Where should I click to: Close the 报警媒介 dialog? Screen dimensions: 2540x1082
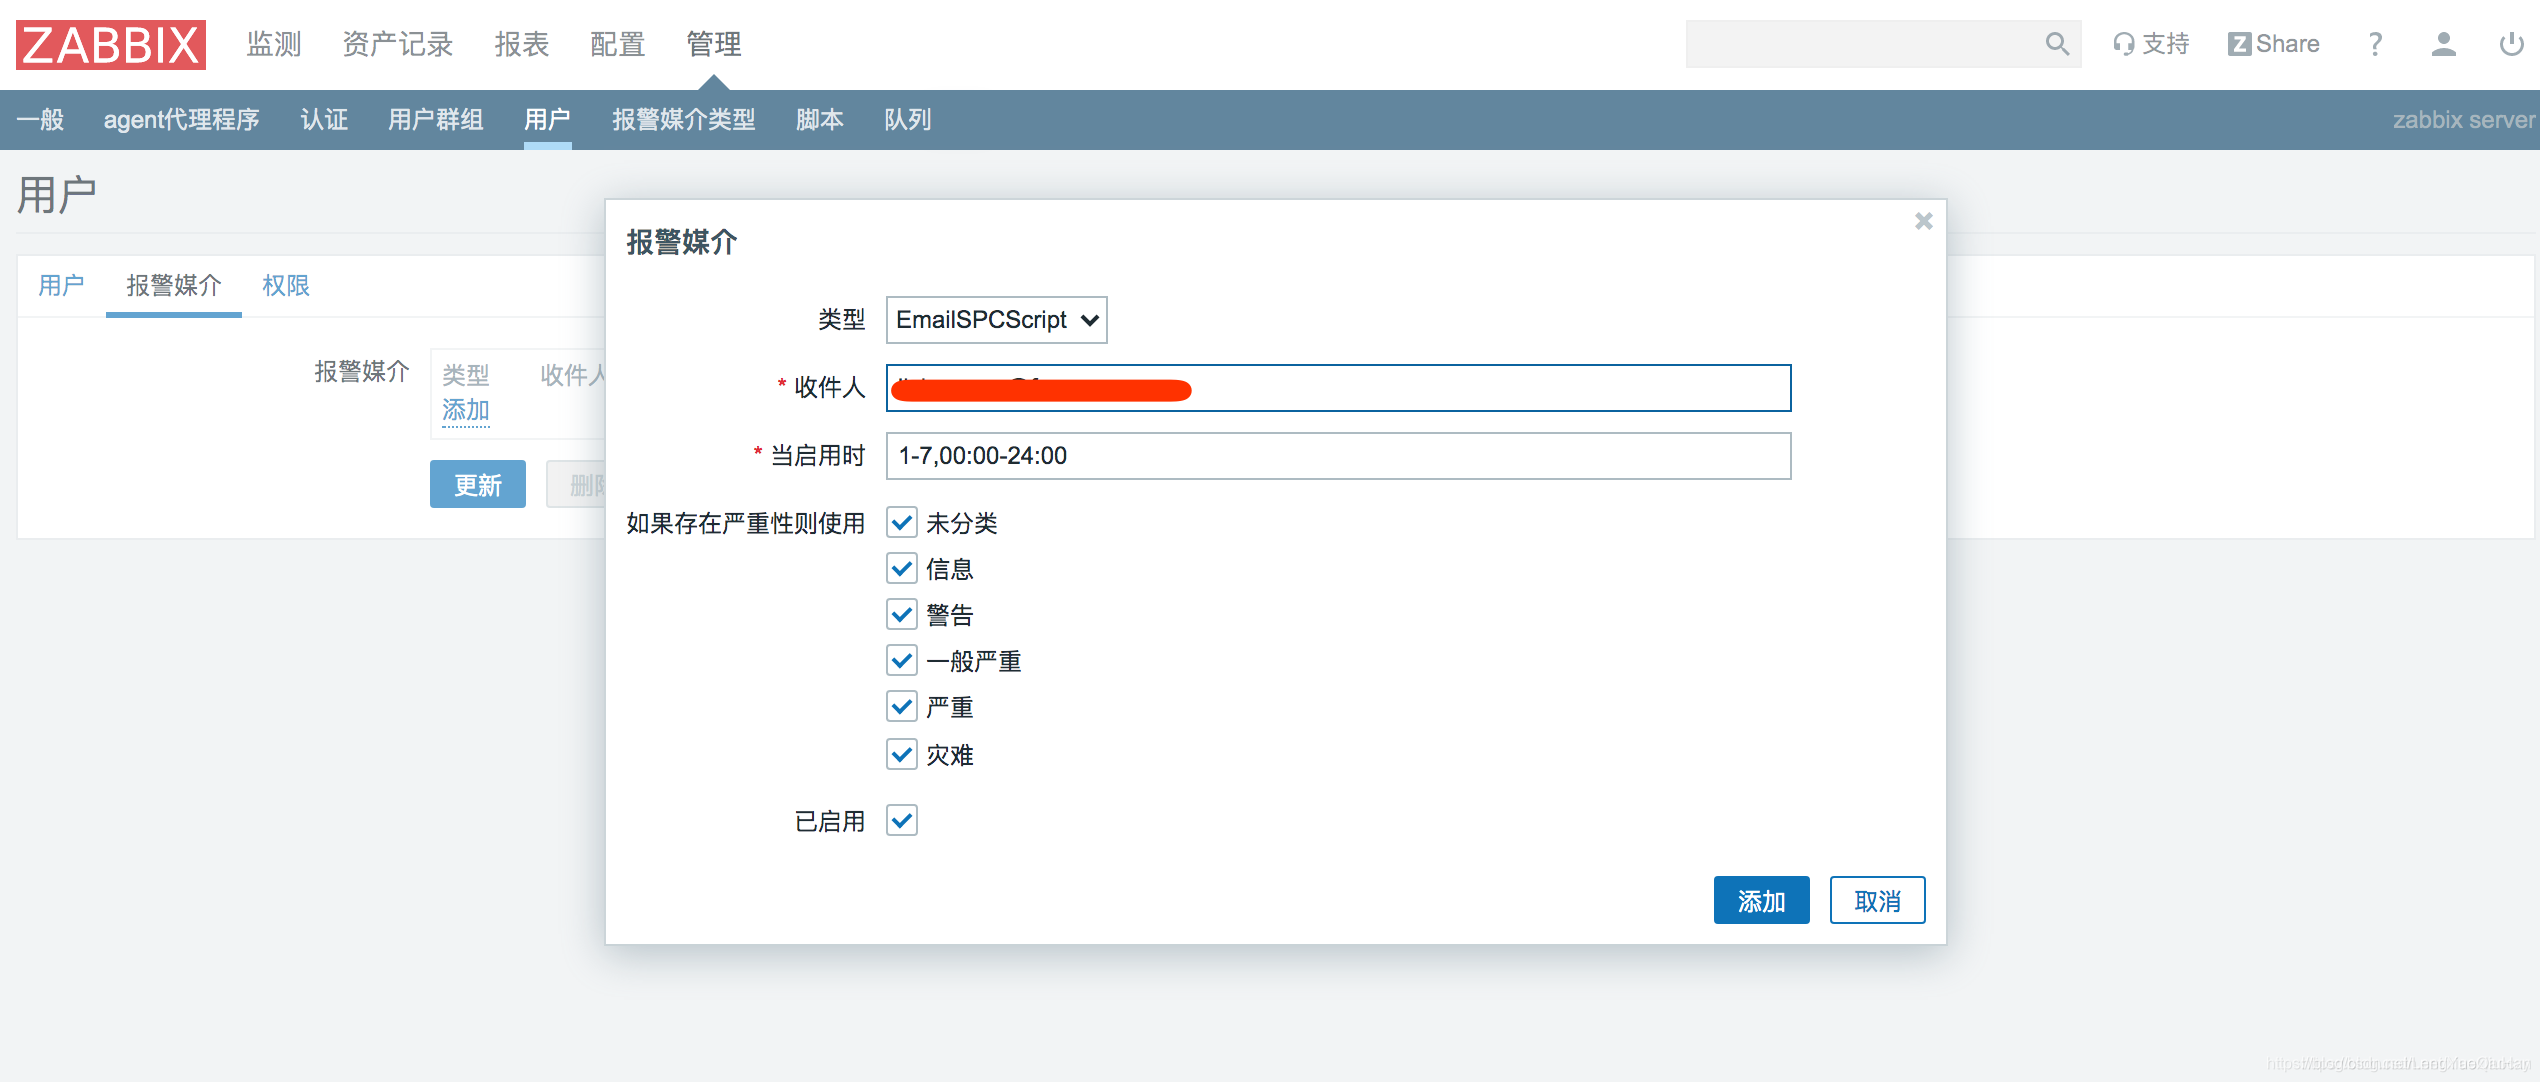tap(1923, 221)
